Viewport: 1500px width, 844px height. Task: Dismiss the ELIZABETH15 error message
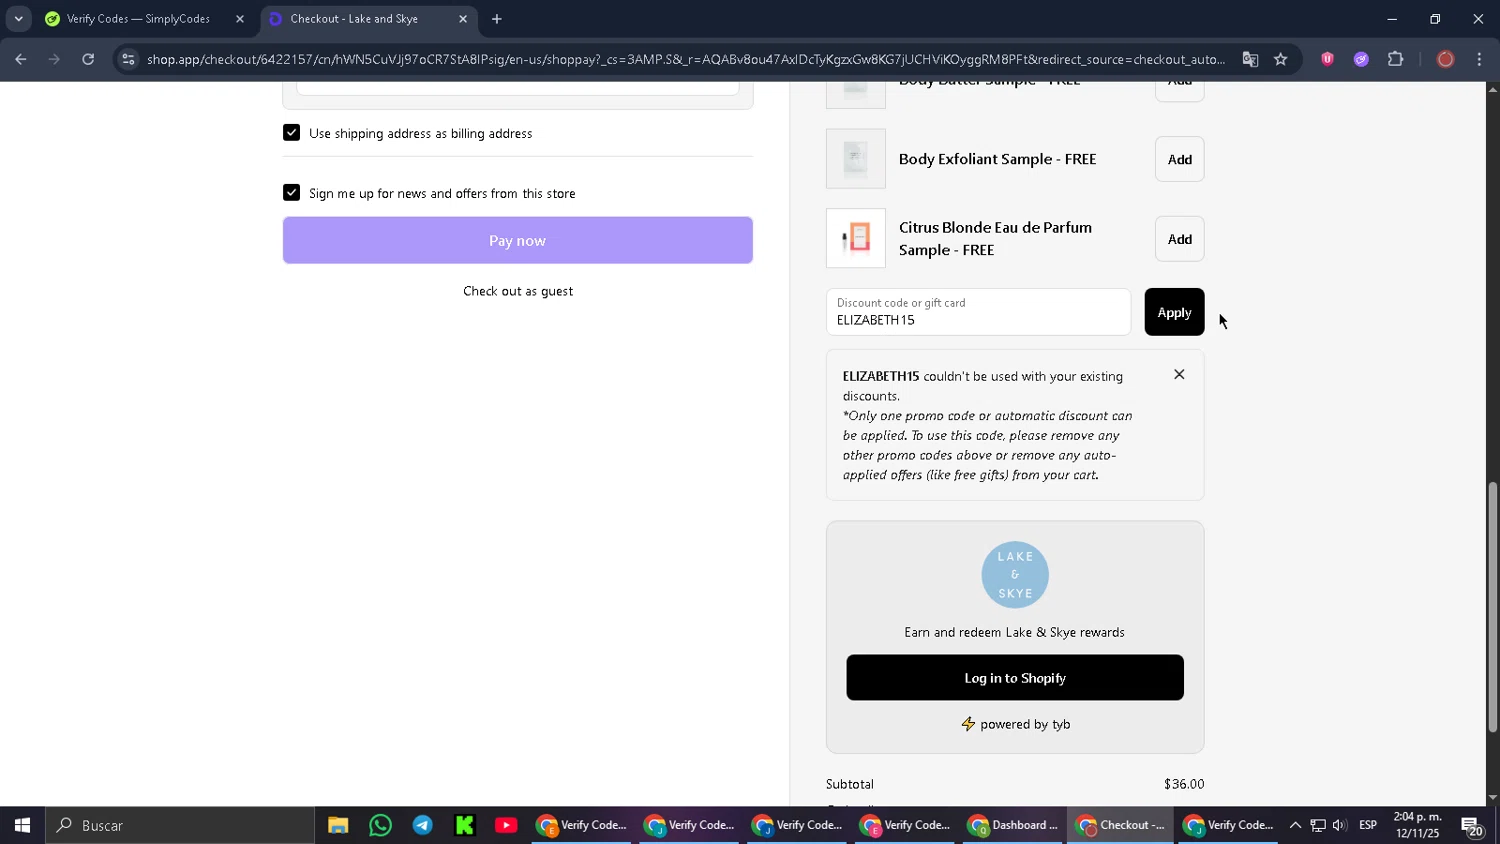1179,375
